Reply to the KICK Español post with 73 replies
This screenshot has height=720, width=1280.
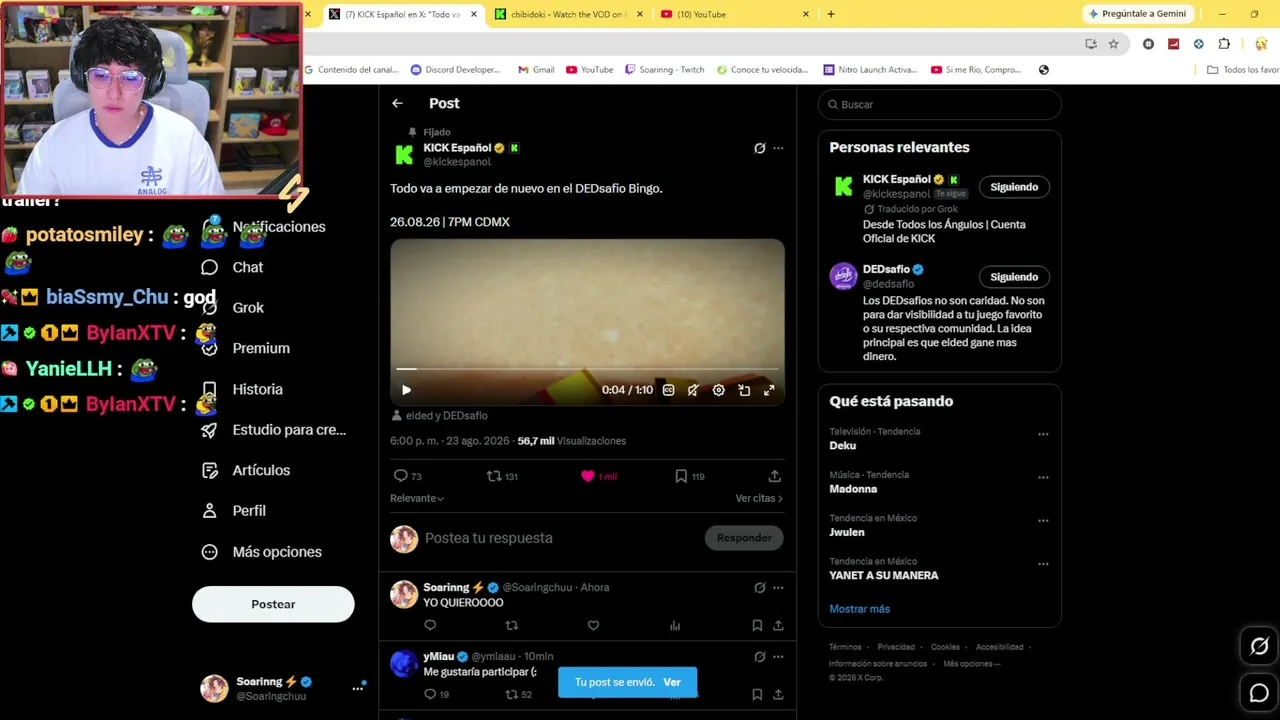point(407,476)
